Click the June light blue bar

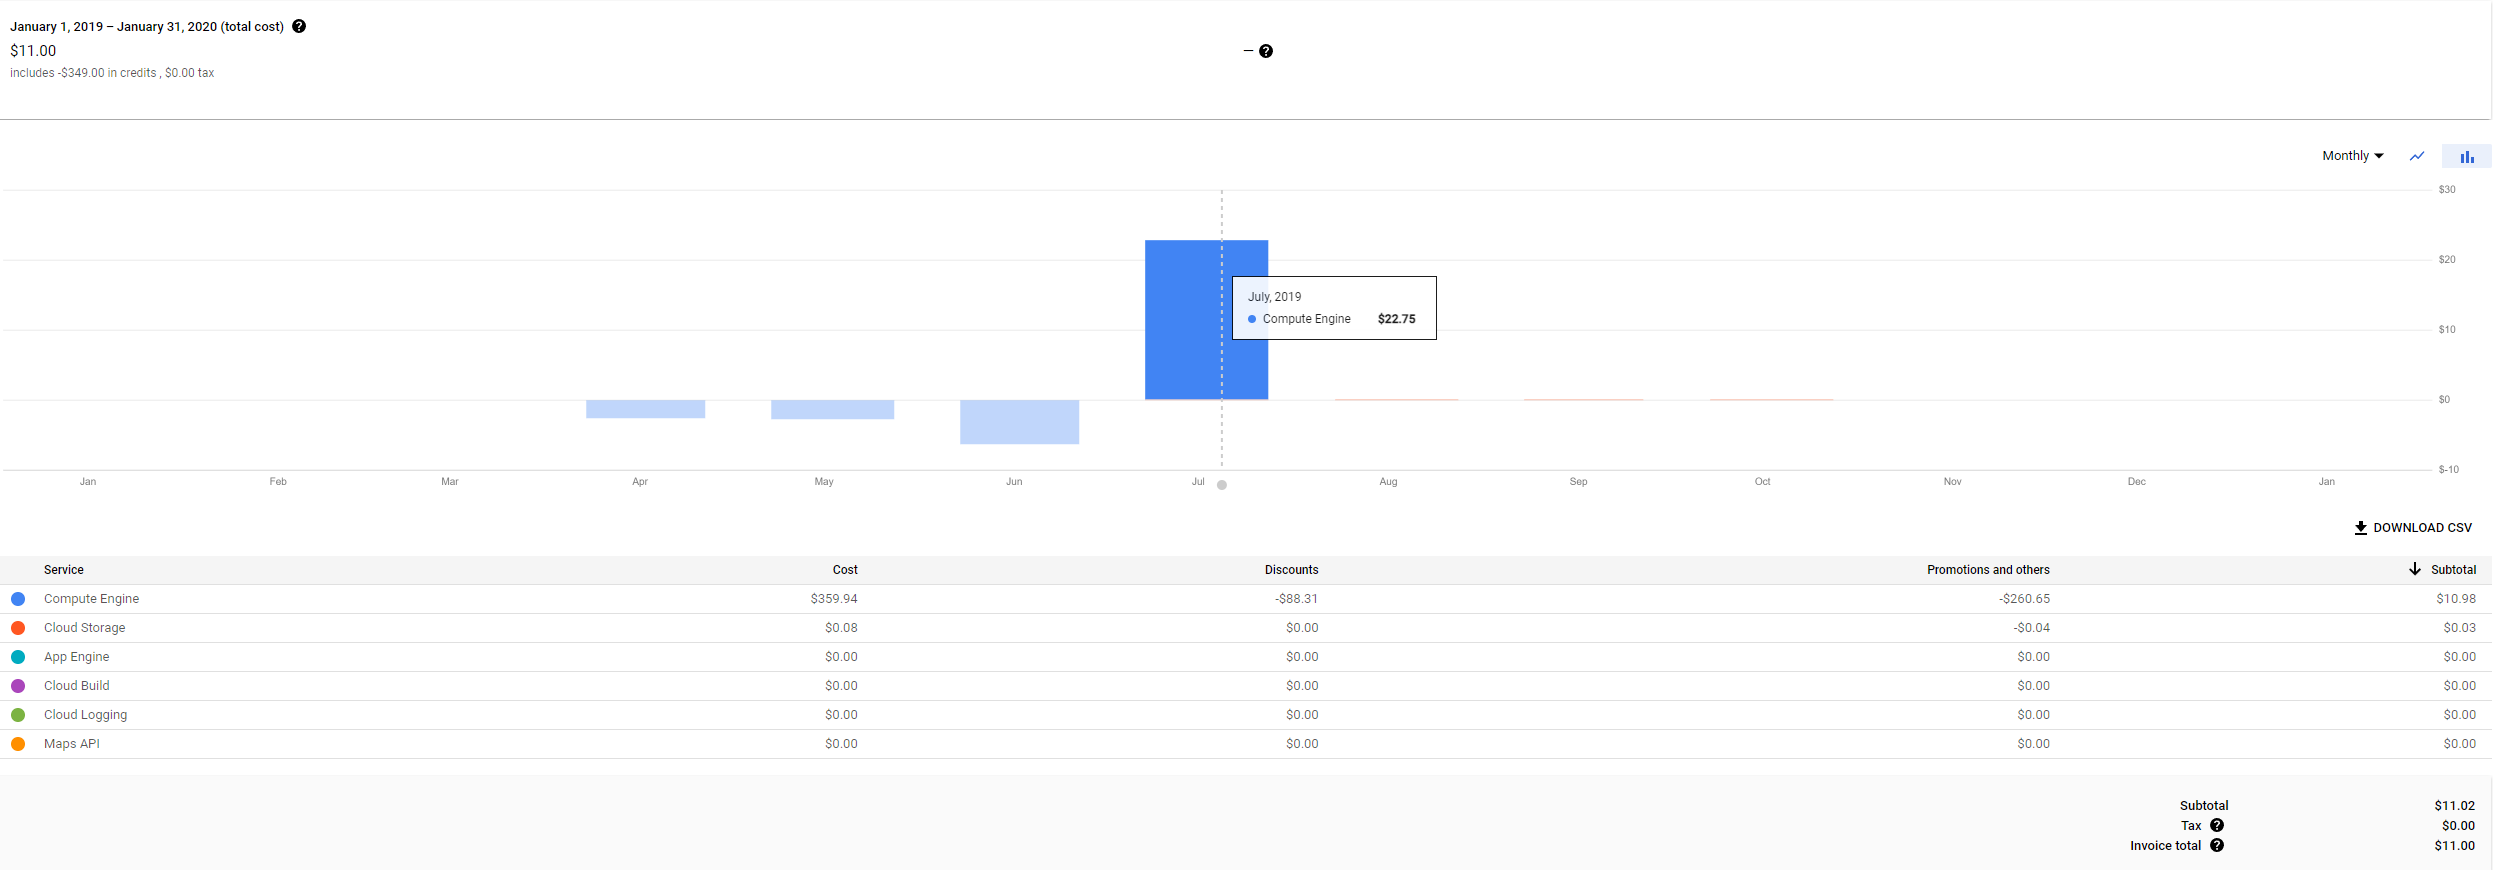1019,422
